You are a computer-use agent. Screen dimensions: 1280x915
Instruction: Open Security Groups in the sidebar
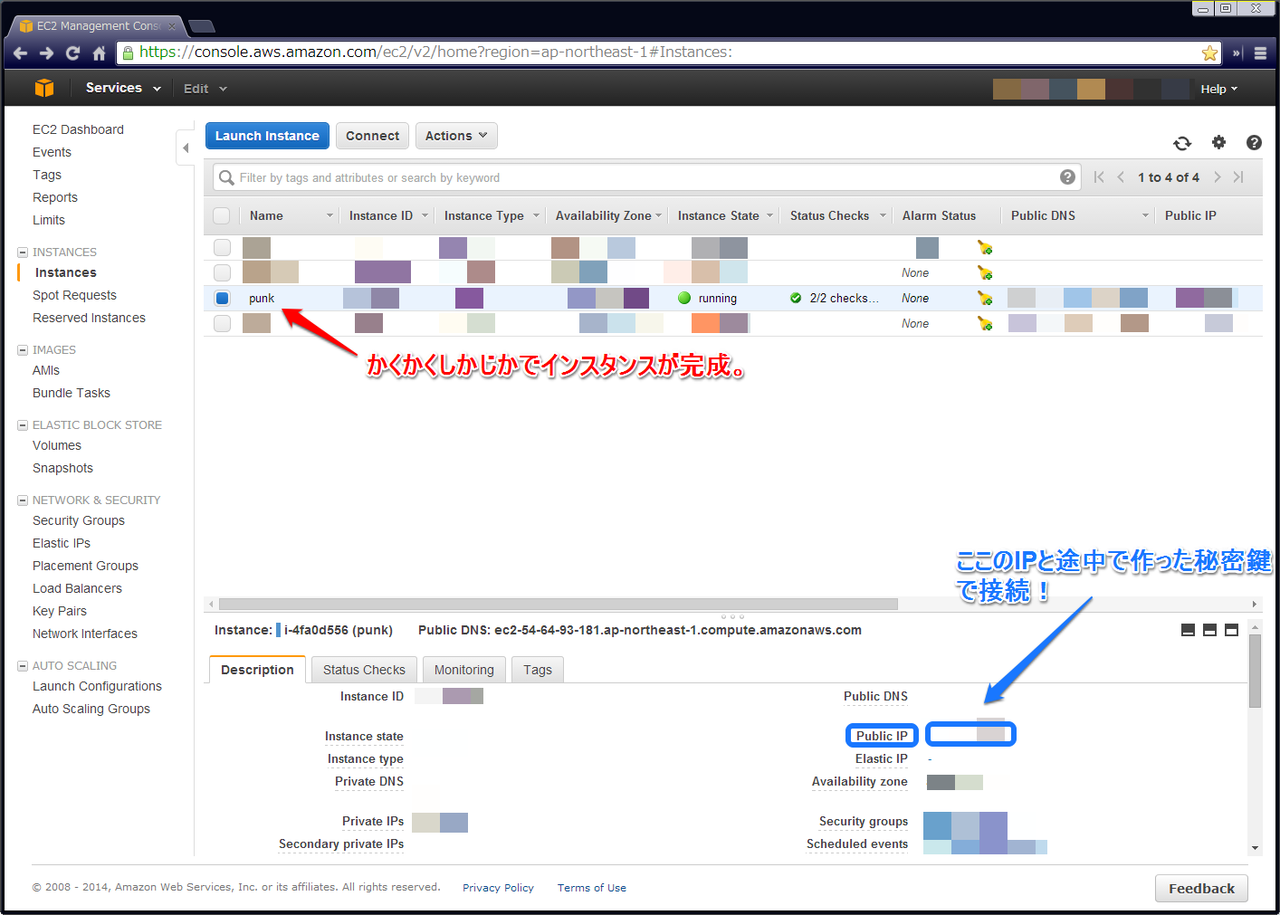point(78,520)
